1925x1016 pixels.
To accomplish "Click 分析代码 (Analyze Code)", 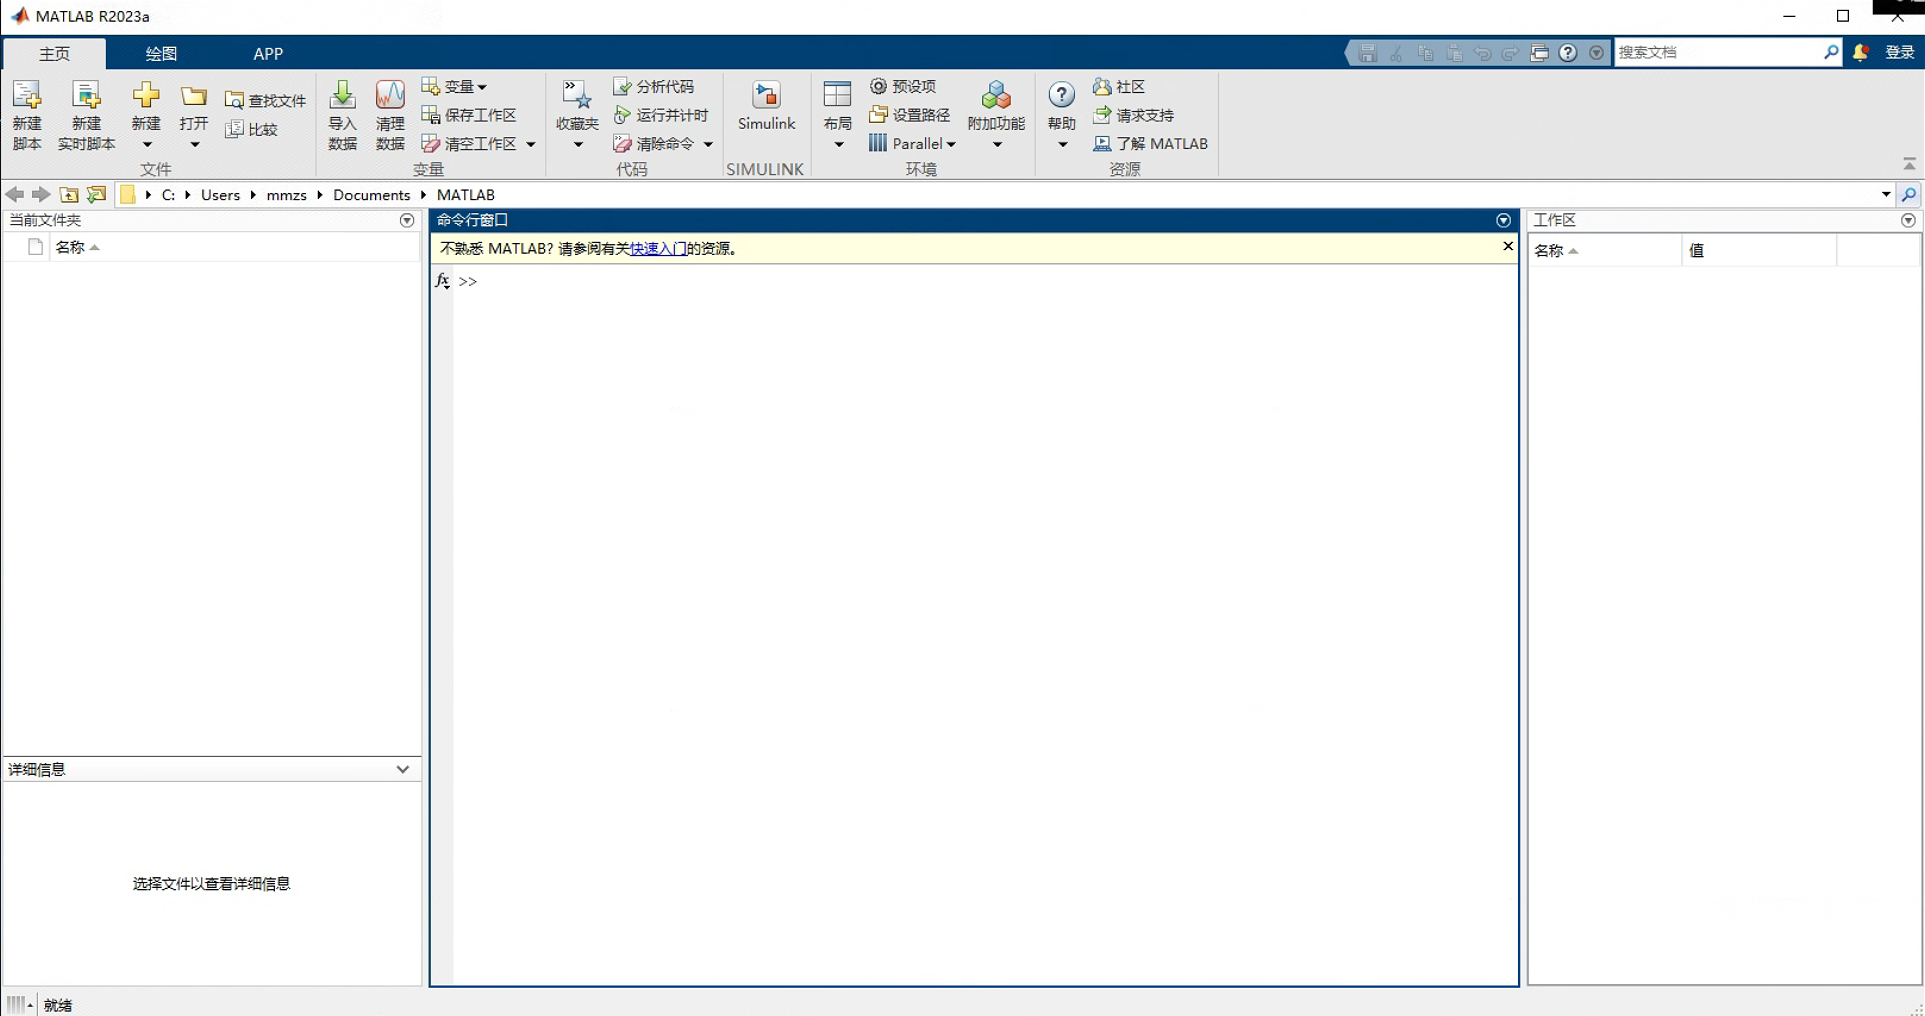I will [x=654, y=86].
